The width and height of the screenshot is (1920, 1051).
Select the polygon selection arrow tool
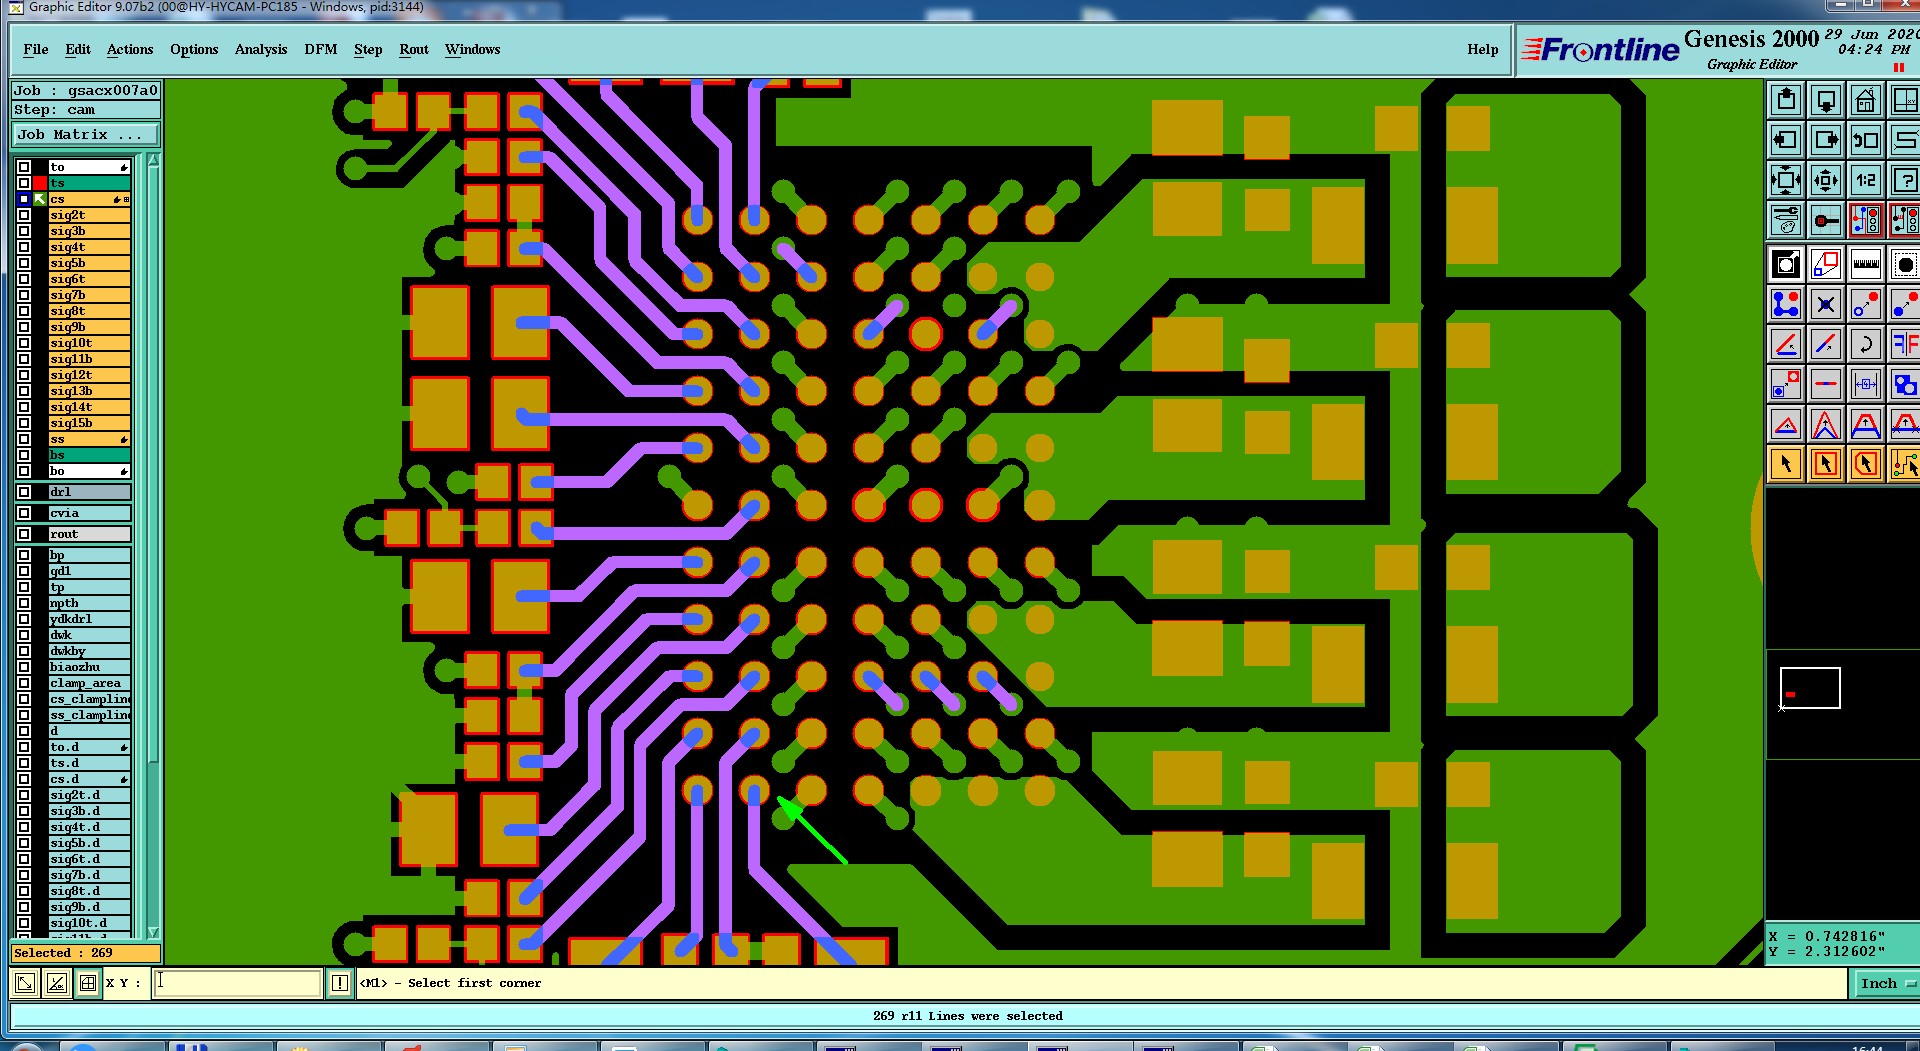coord(1865,464)
